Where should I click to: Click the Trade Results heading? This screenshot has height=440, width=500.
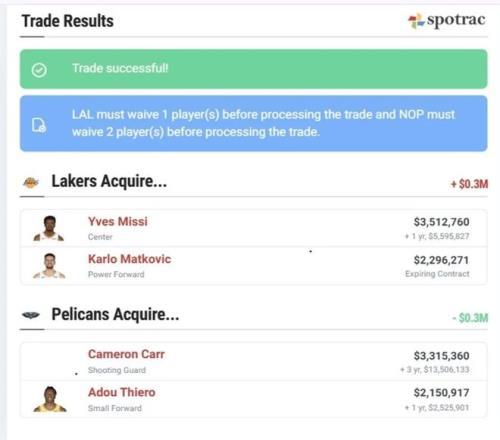coord(68,21)
